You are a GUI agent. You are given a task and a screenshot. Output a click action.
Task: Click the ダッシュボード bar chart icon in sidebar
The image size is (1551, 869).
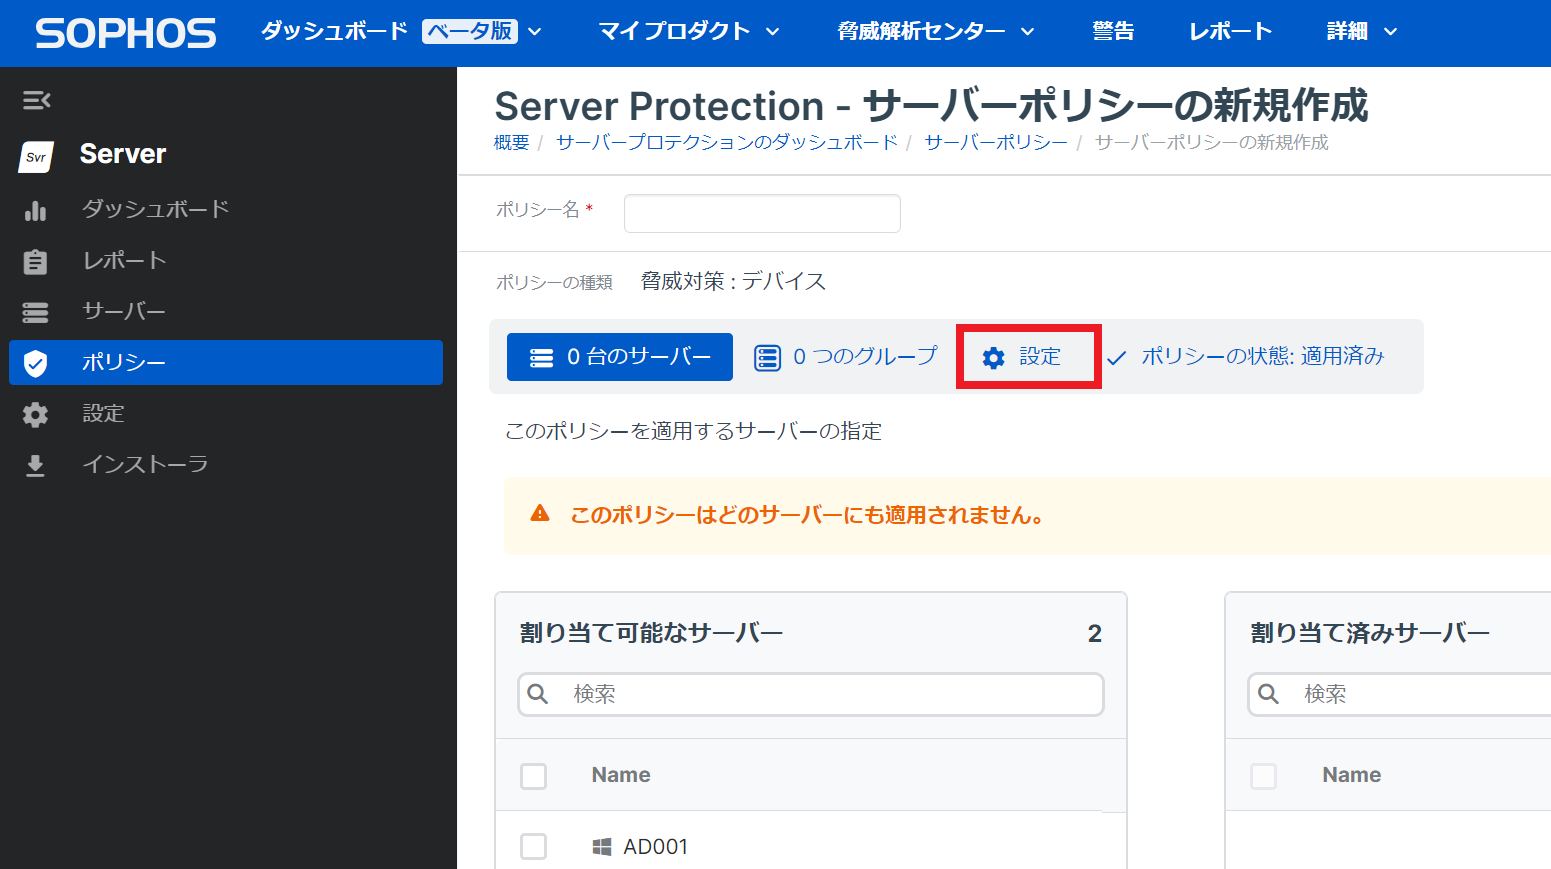coord(36,210)
